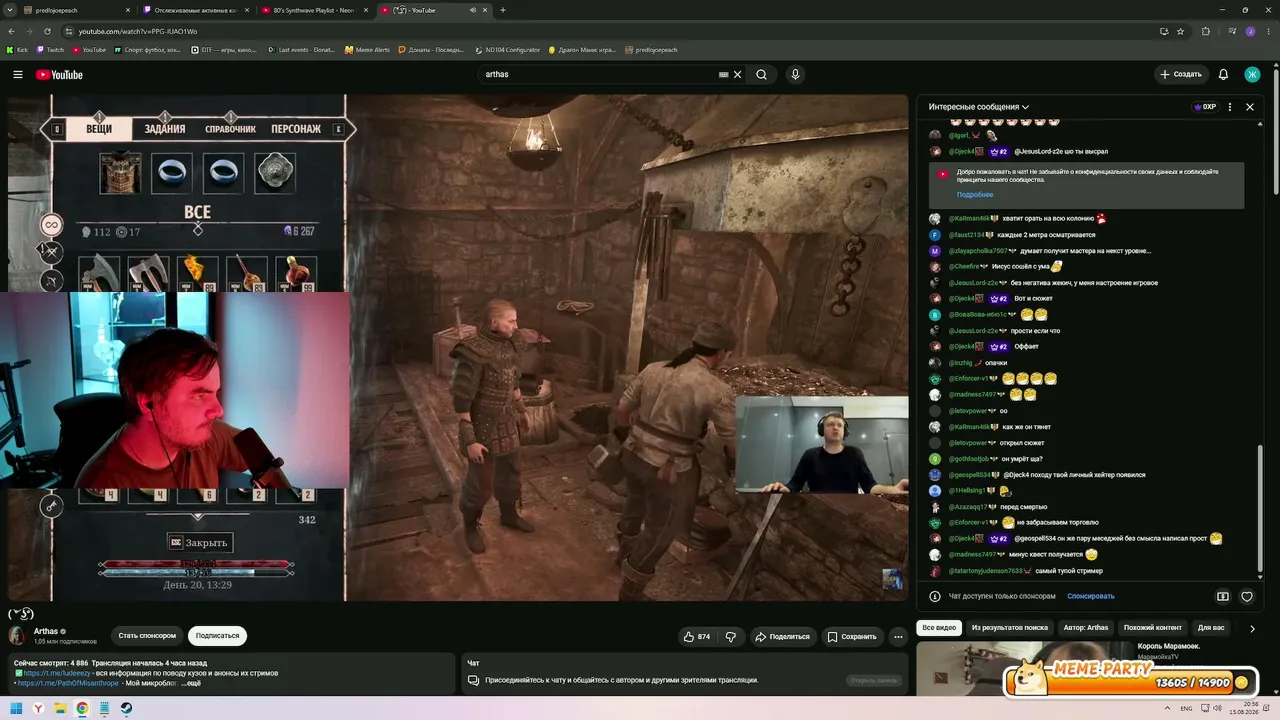Click the search magnifier button
This screenshot has height=720, width=1280.
coord(762,75)
